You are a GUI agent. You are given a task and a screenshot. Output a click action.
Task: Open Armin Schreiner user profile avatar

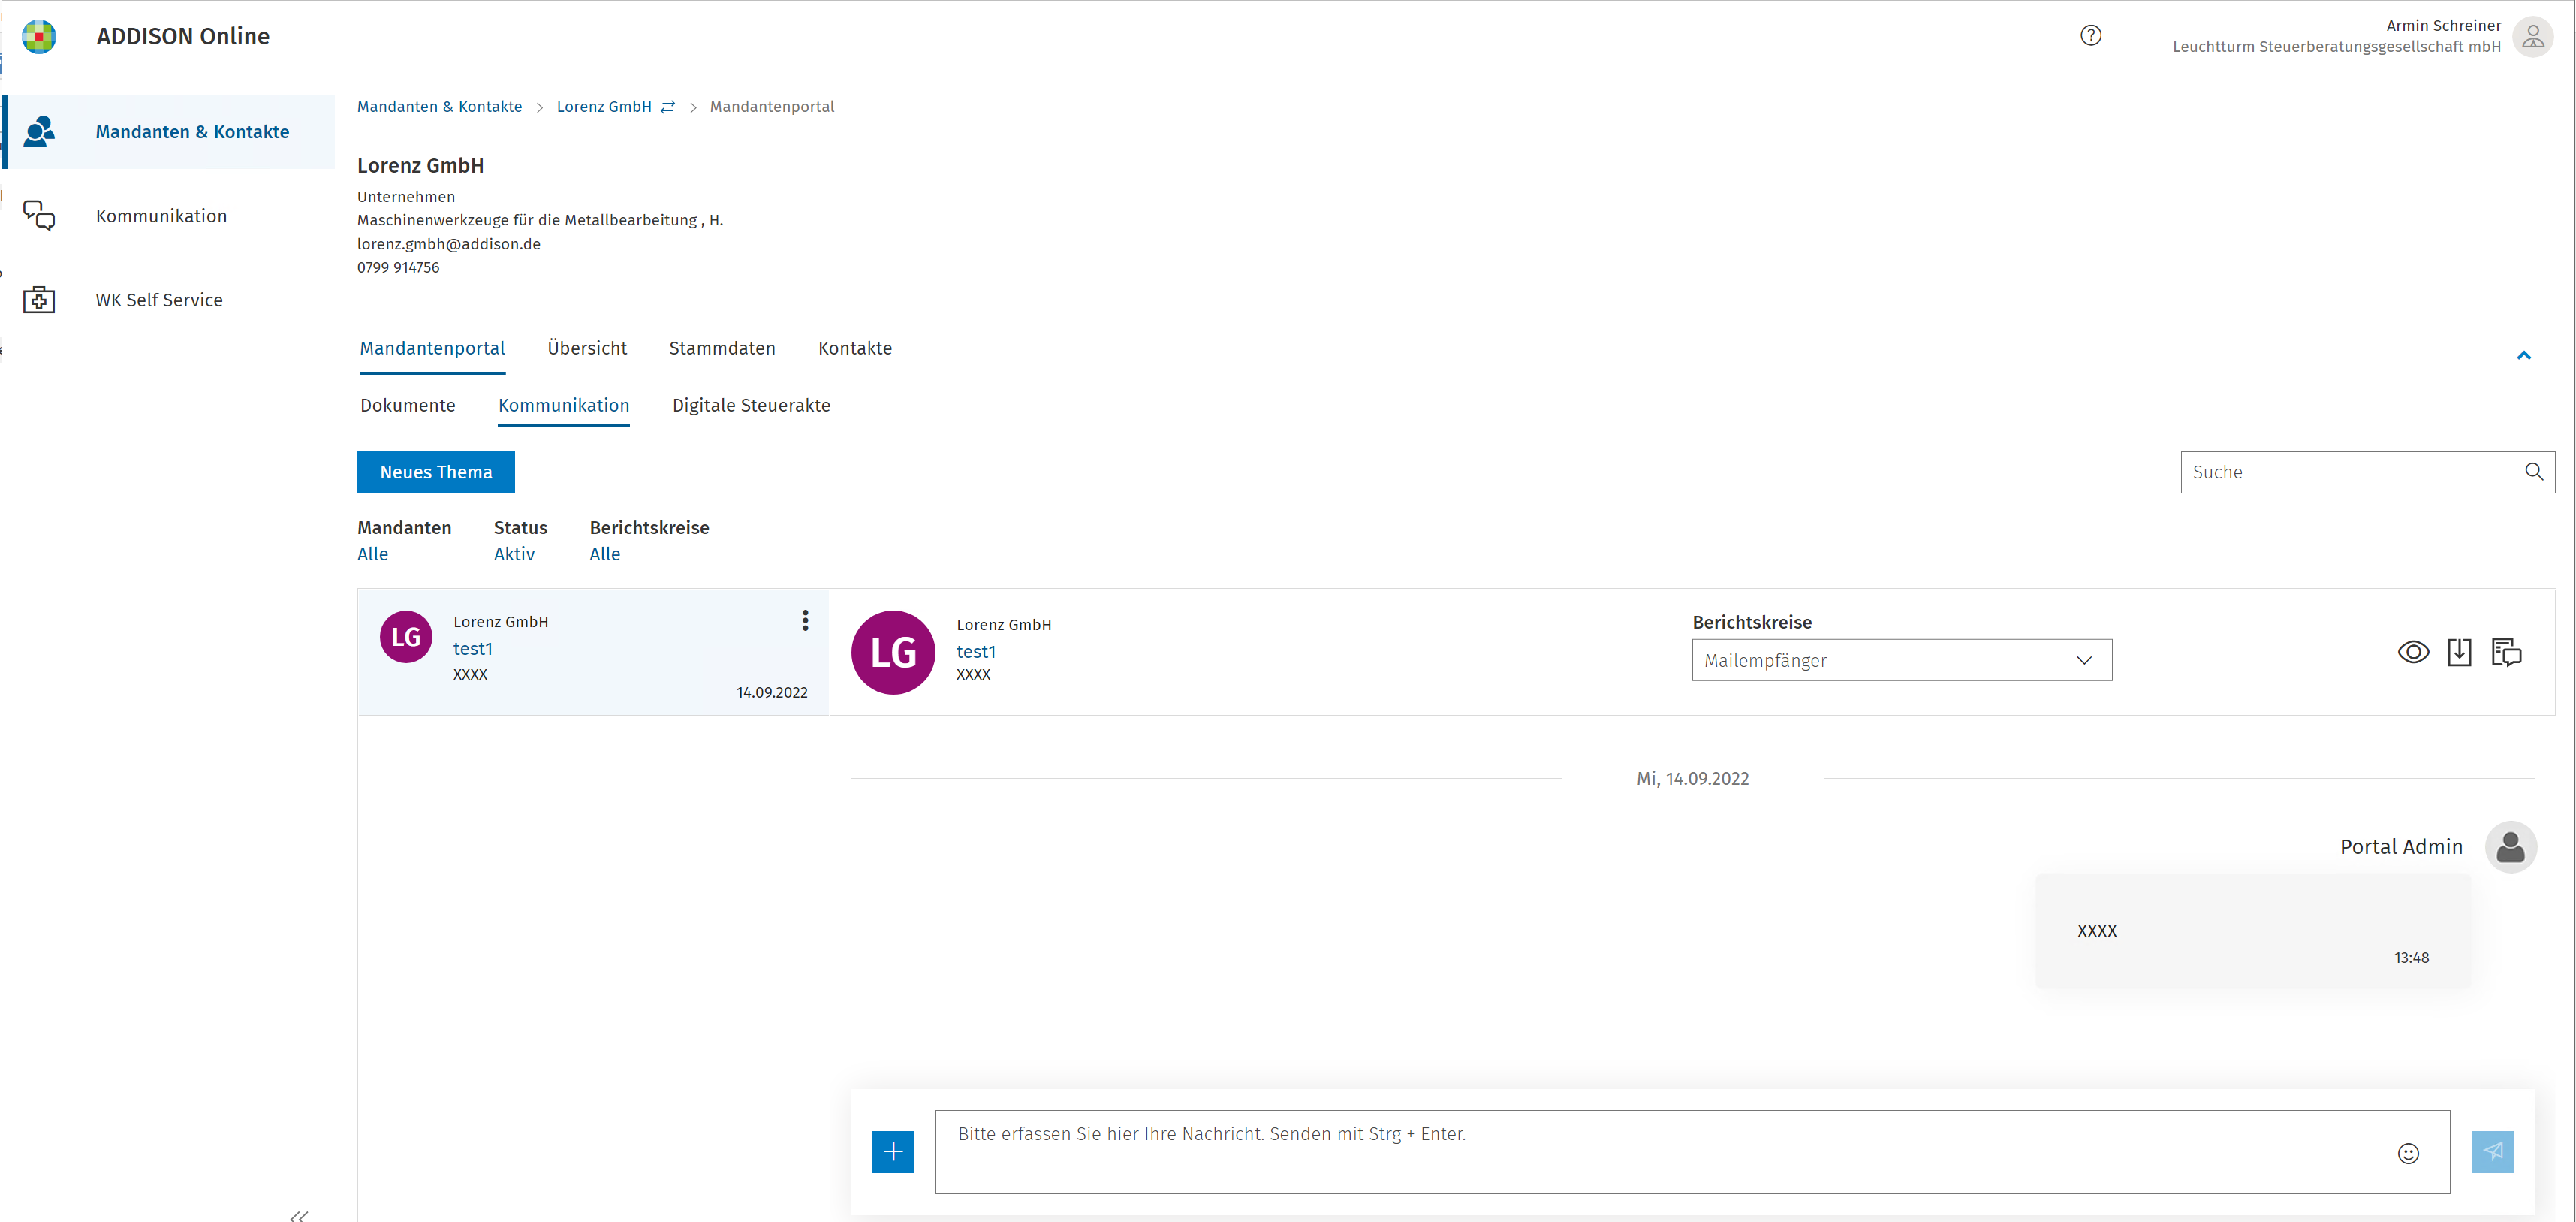2533,36
